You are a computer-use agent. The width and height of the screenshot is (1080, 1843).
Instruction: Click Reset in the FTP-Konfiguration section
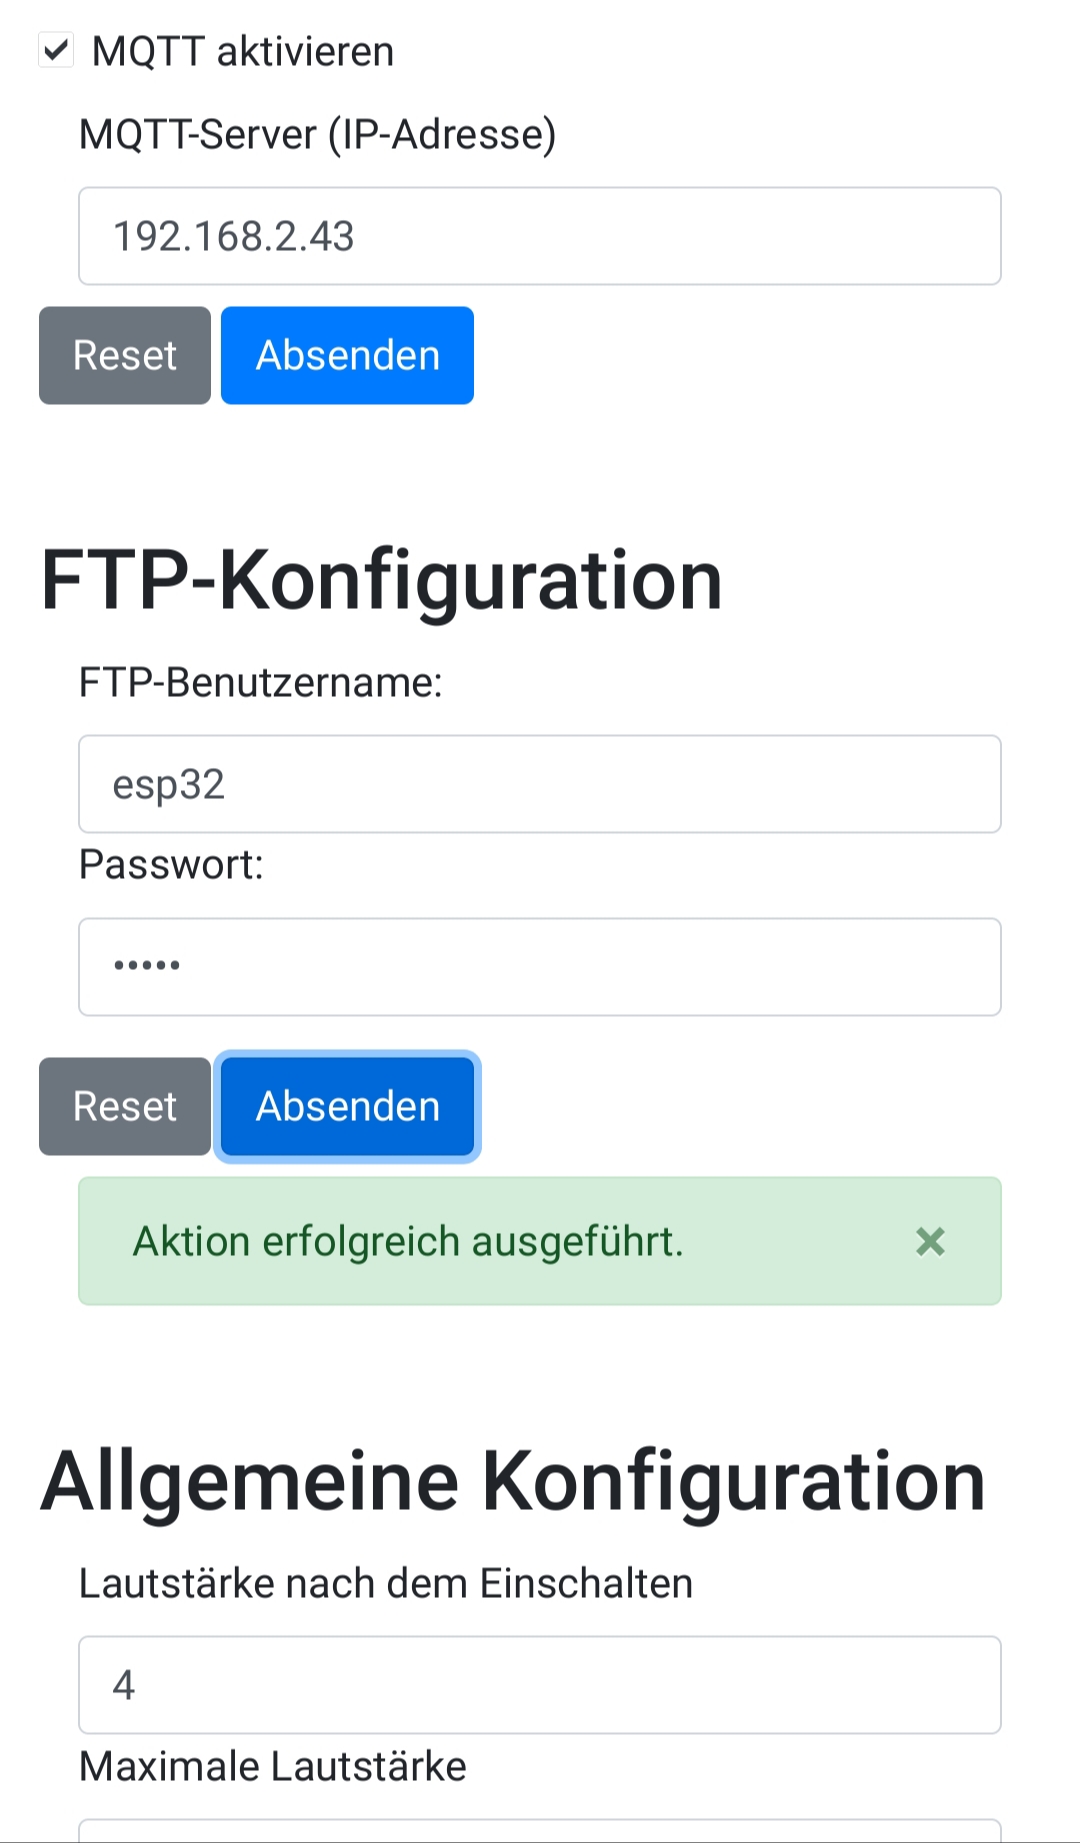tap(125, 1106)
